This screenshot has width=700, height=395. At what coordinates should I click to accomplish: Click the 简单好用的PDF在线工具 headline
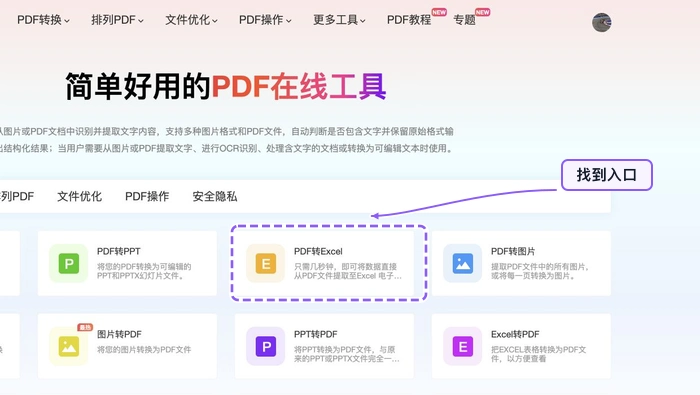(226, 86)
